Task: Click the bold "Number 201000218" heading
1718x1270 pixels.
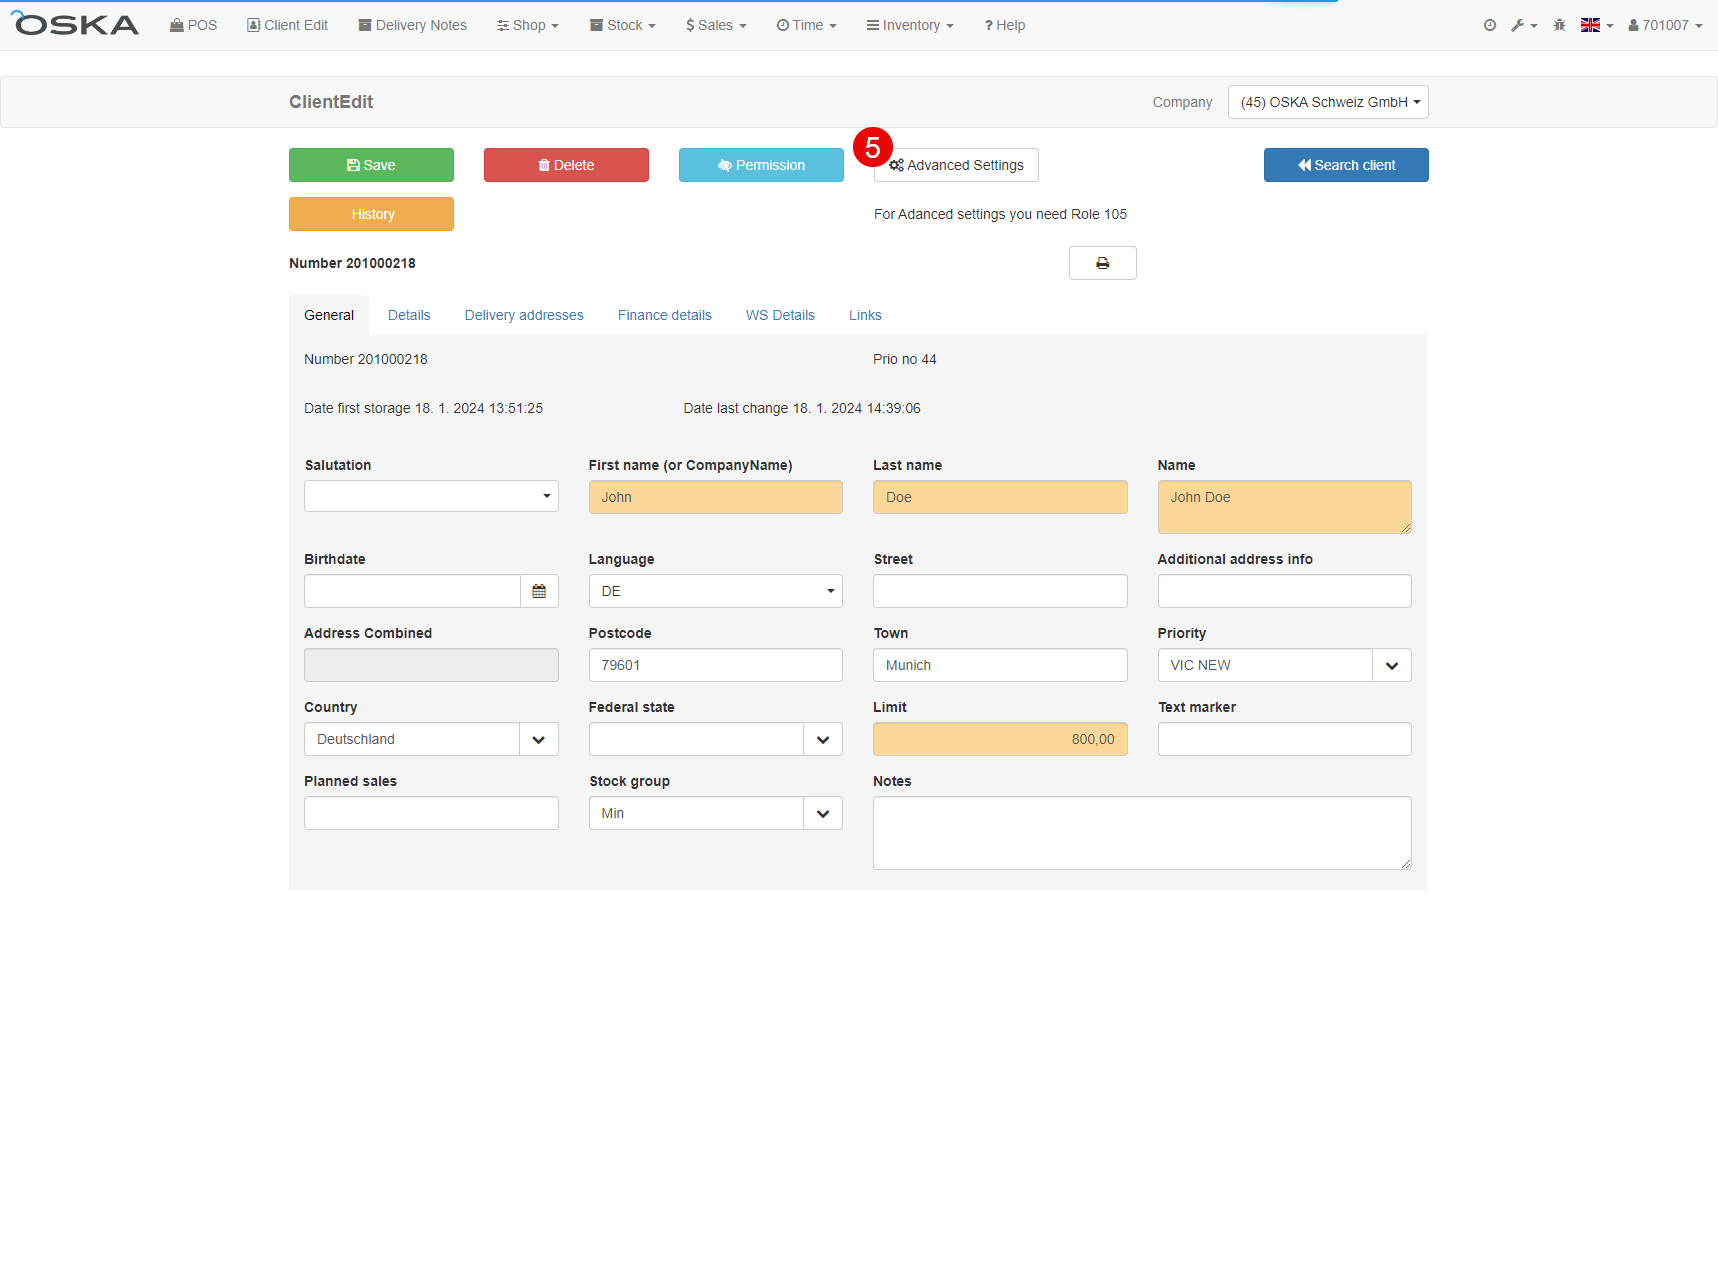Action: pos(352,263)
